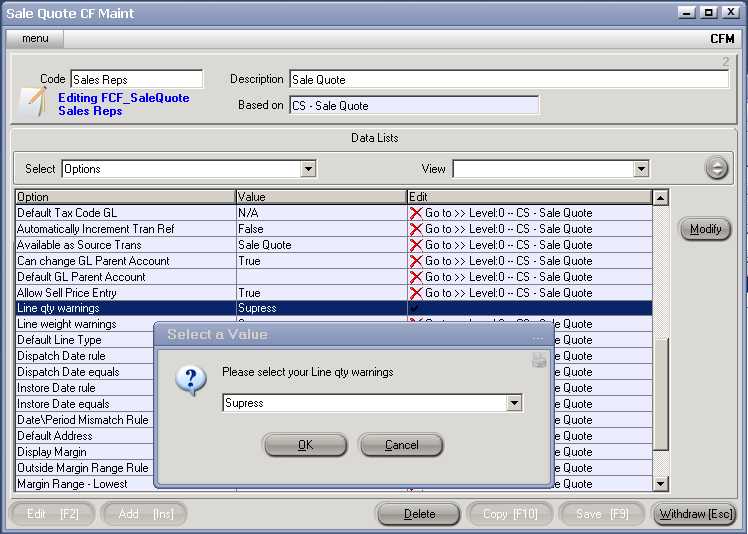Click the Edit column header
The height and width of the screenshot is (534, 748).
[x=530, y=197]
